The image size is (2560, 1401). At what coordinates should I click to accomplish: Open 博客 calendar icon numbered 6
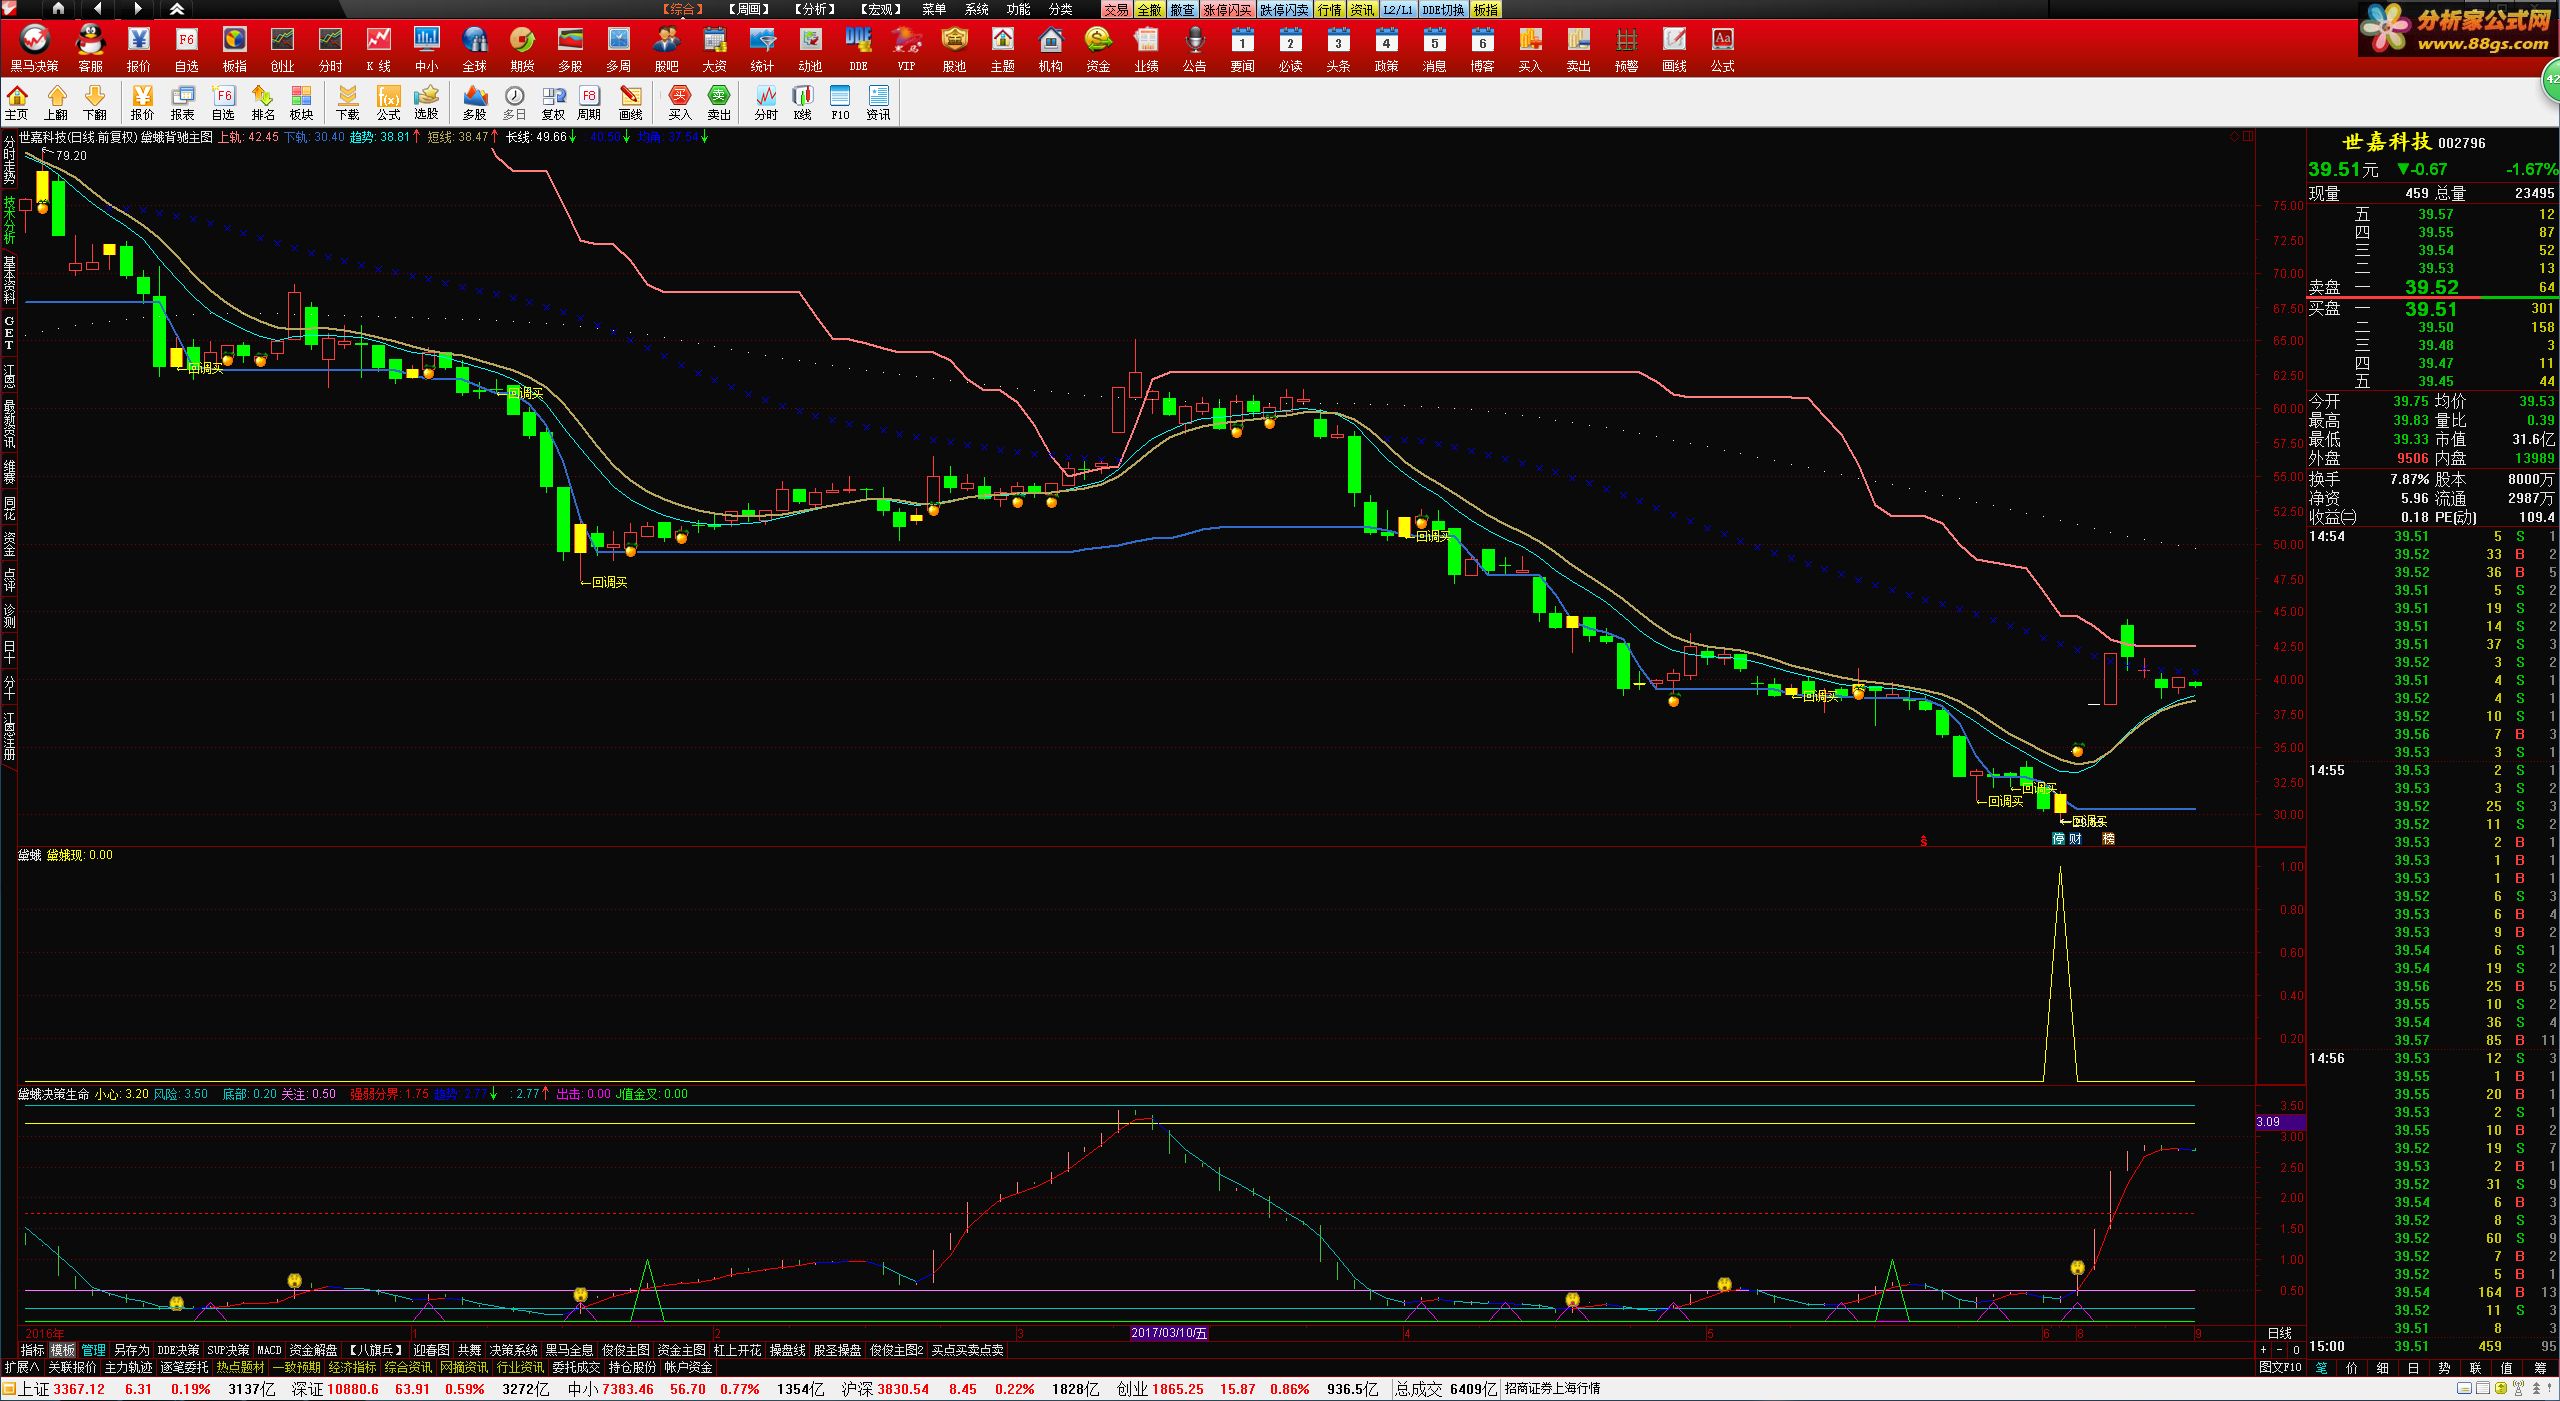pos(1482,48)
